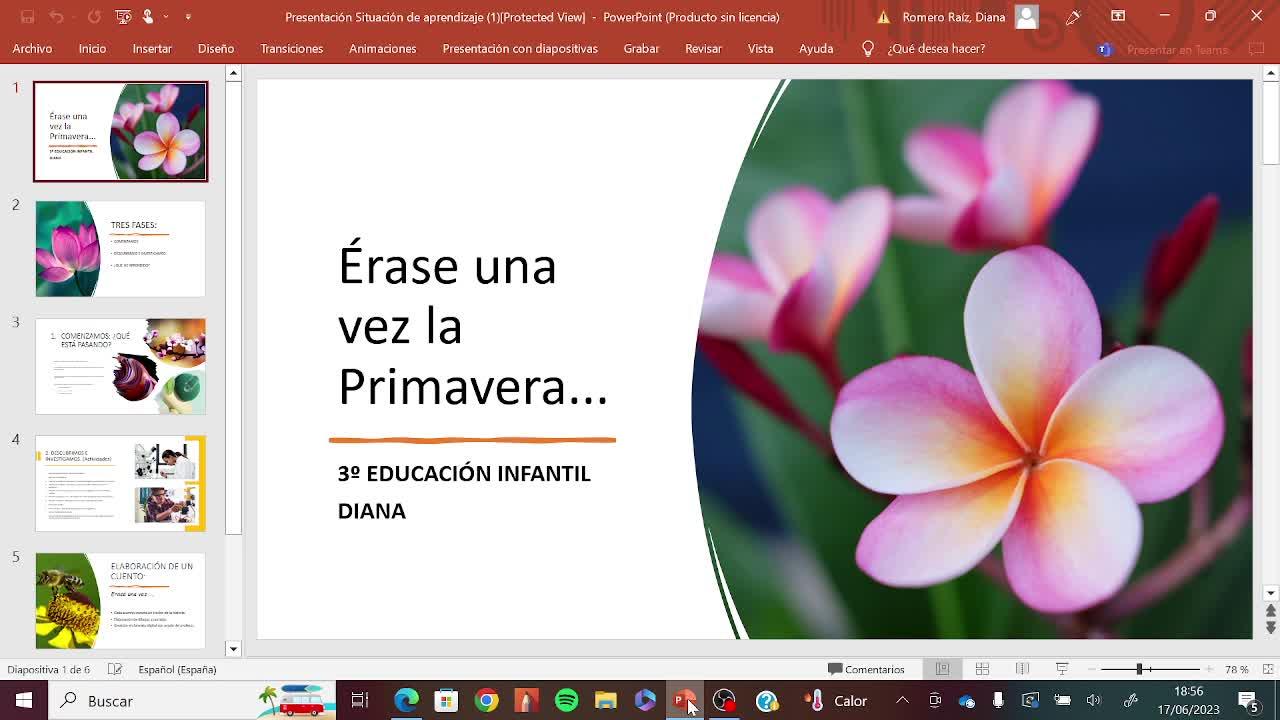This screenshot has width=1280, height=720.
Task: Open Customize Quick Access Toolbar dropdown
Action: tap(188, 16)
